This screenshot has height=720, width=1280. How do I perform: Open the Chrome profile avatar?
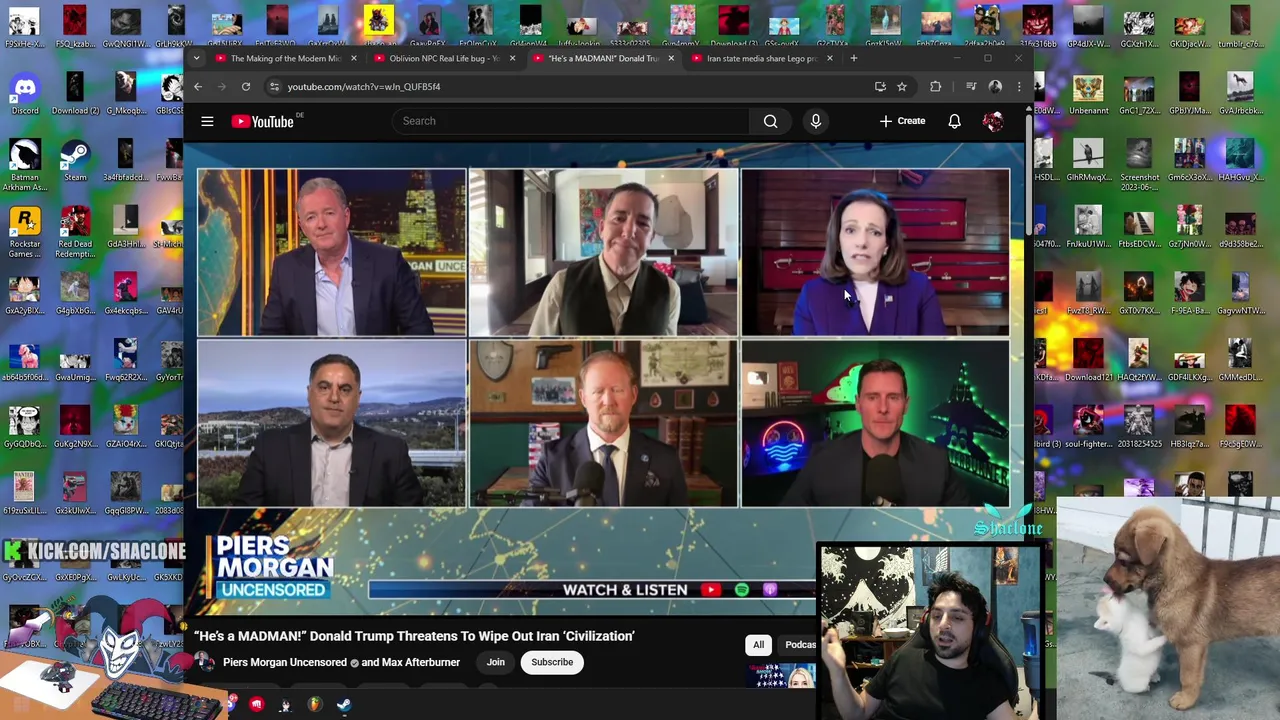(x=995, y=87)
